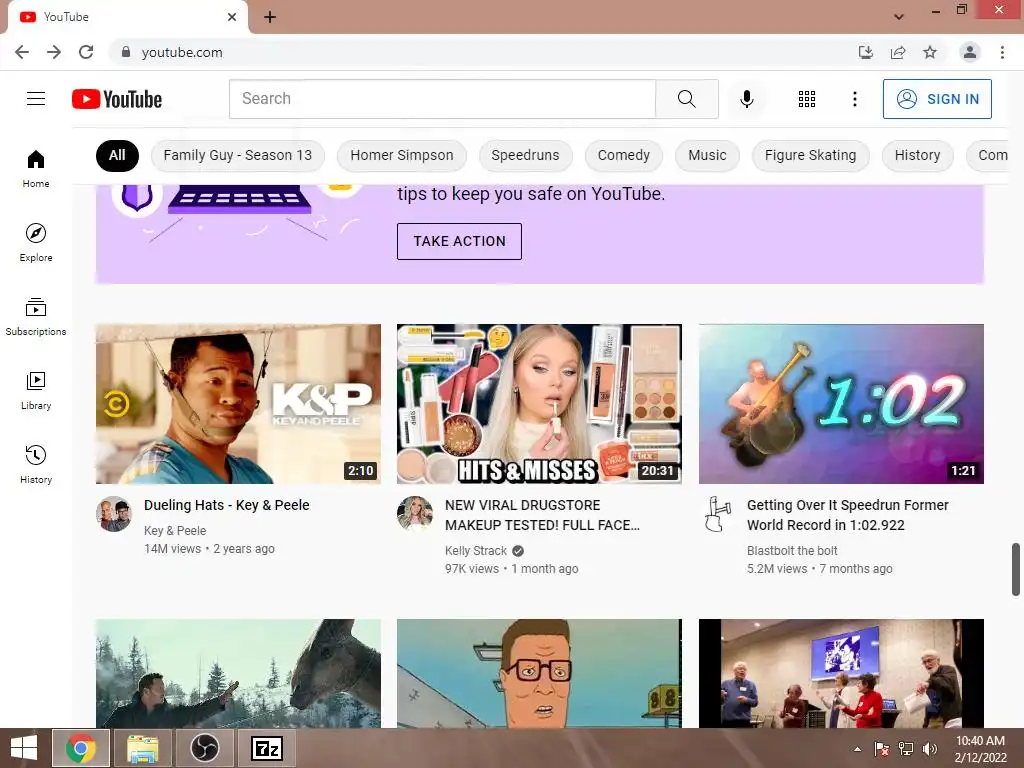The height and width of the screenshot is (768, 1024).
Task: Start voice search with microphone icon
Action: (746, 99)
